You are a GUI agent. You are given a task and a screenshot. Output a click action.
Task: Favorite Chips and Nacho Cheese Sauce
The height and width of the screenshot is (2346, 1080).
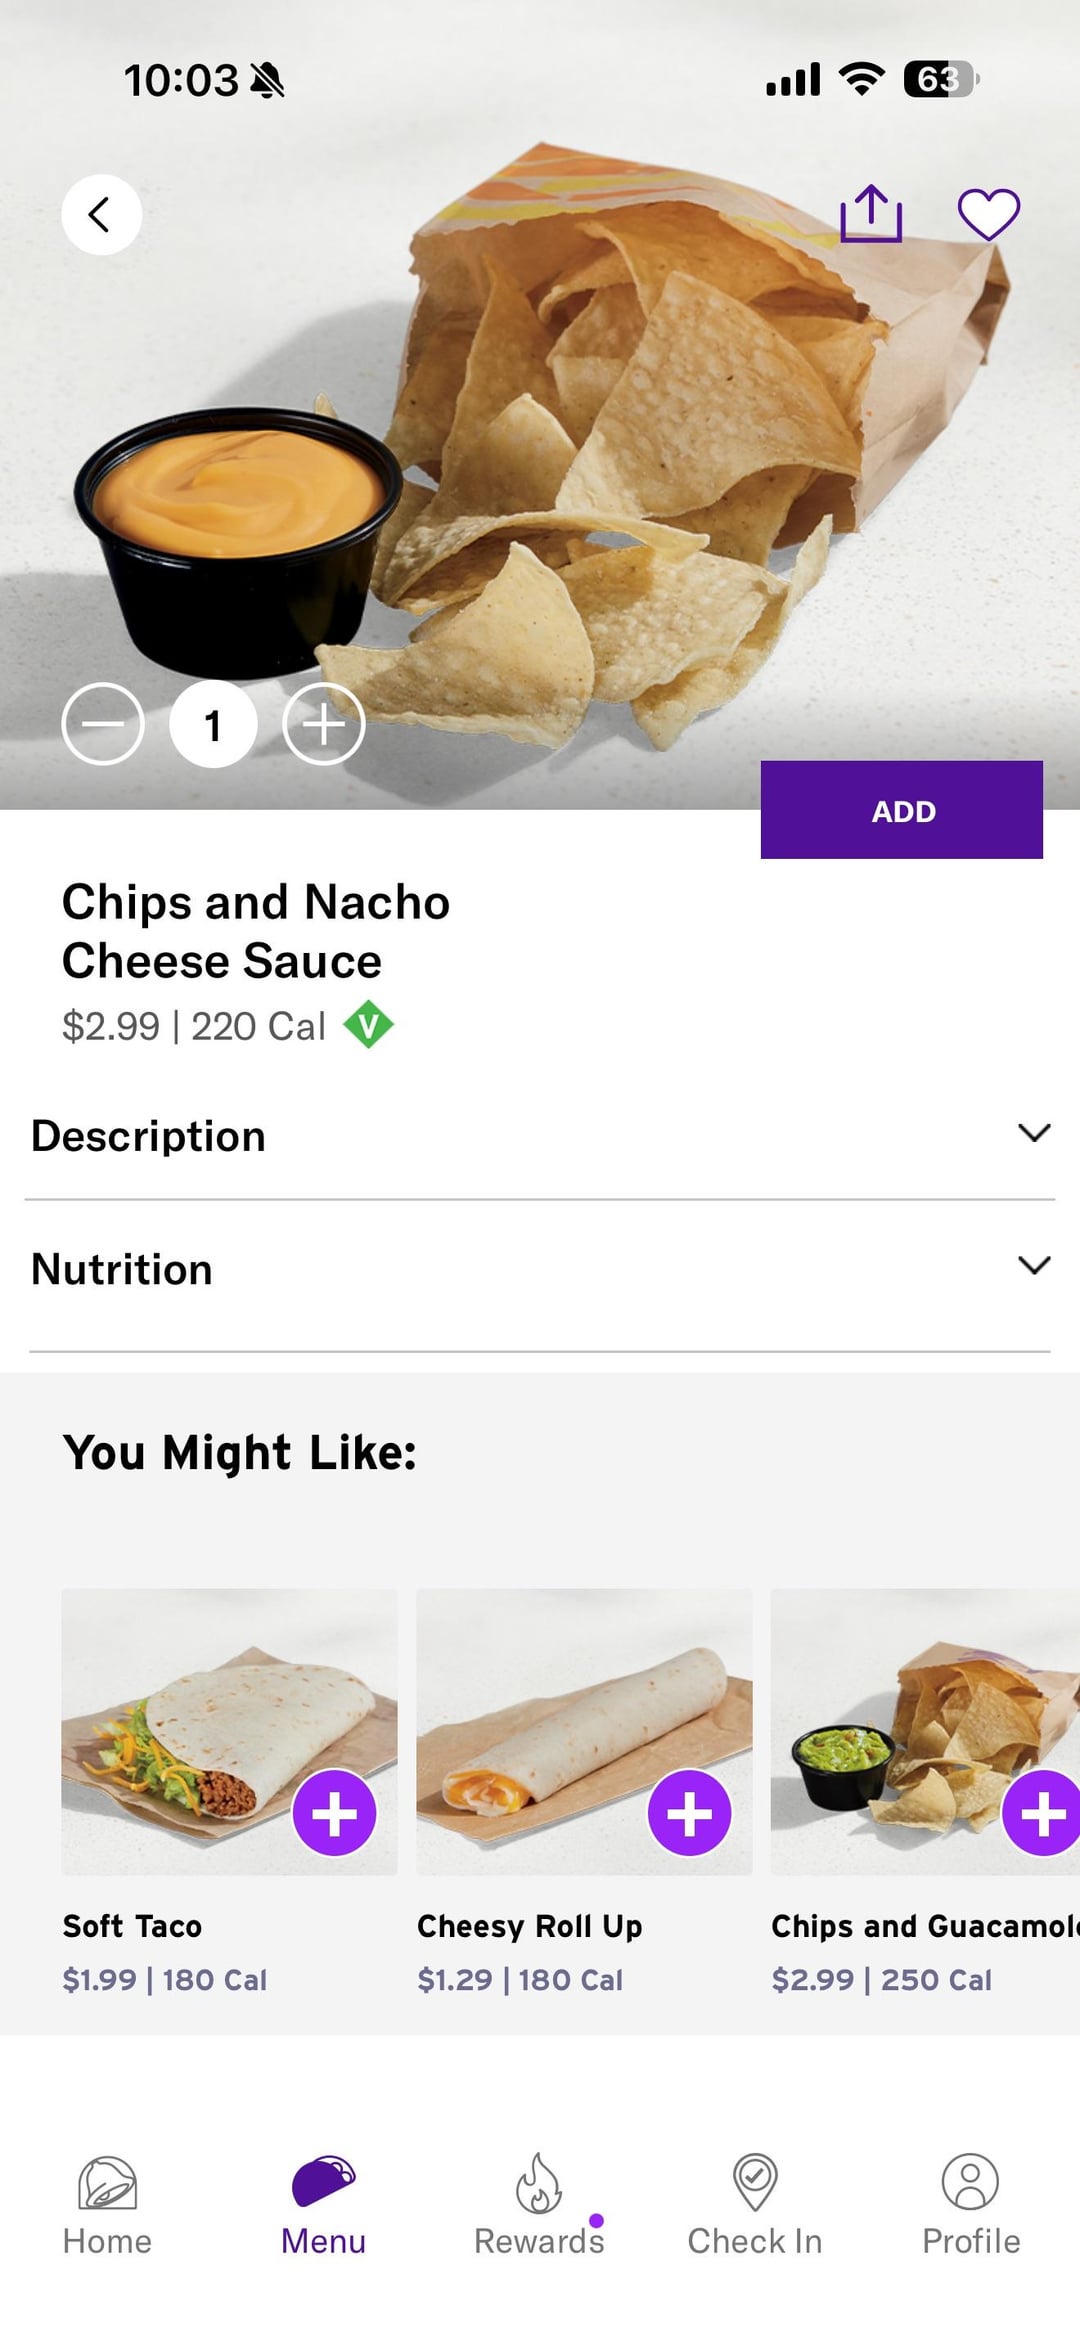[988, 214]
